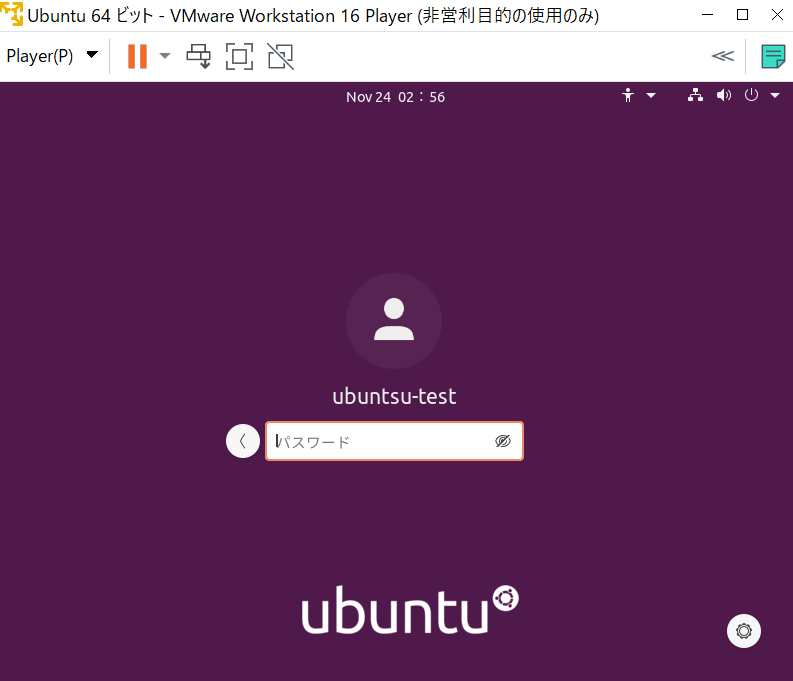Collapse the toolbar with the double chevron
This screenshot has width=793, height=681.
tap(722, 56)
